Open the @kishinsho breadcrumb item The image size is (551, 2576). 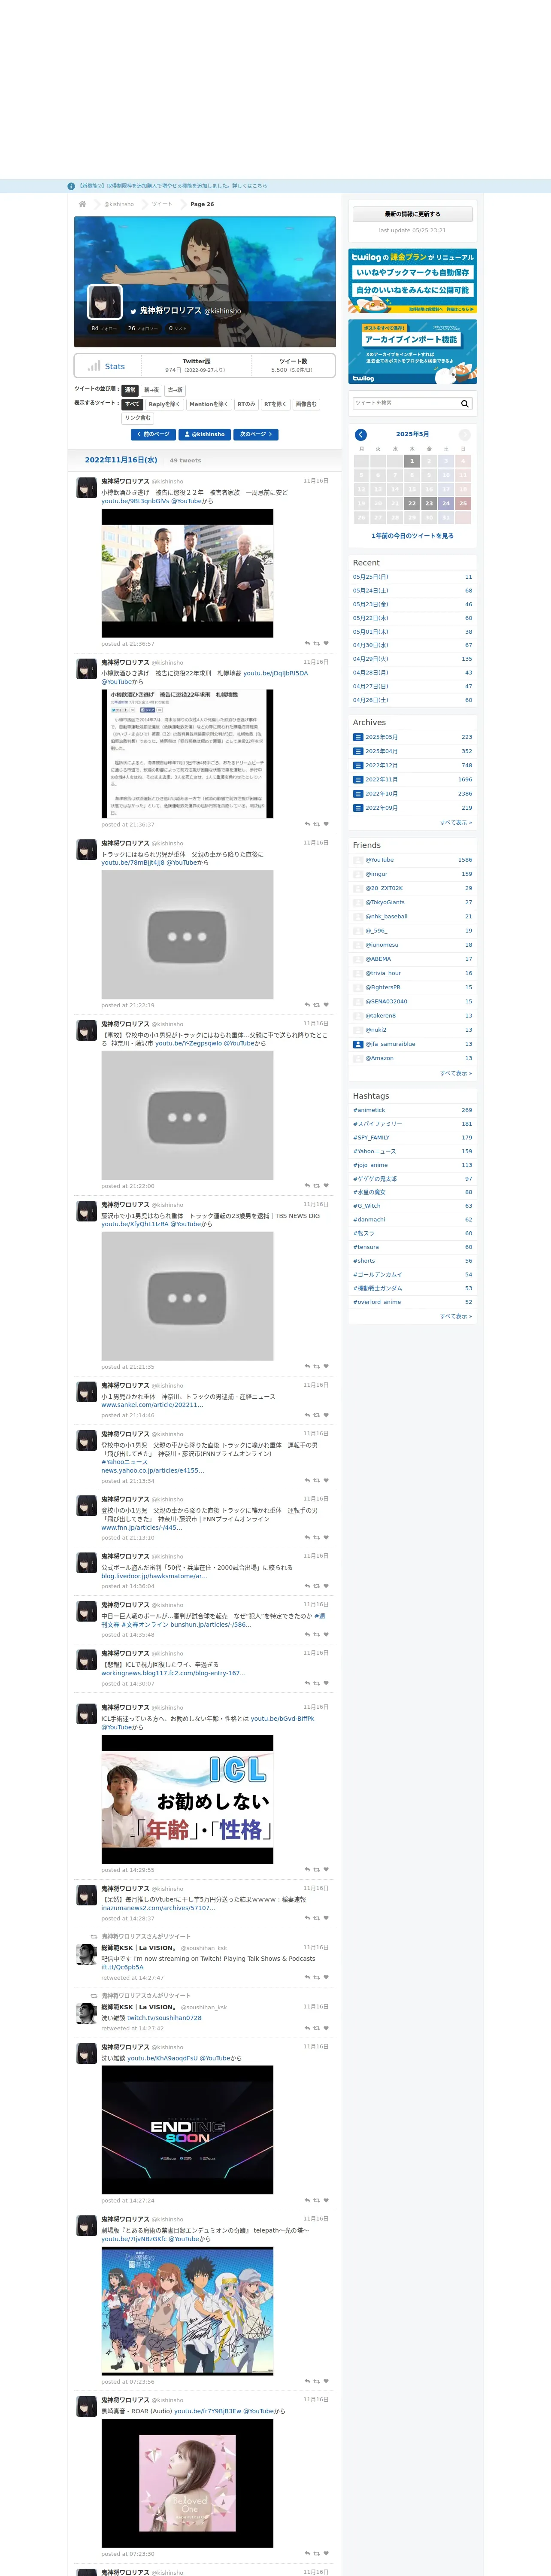[x=119, y=204]
